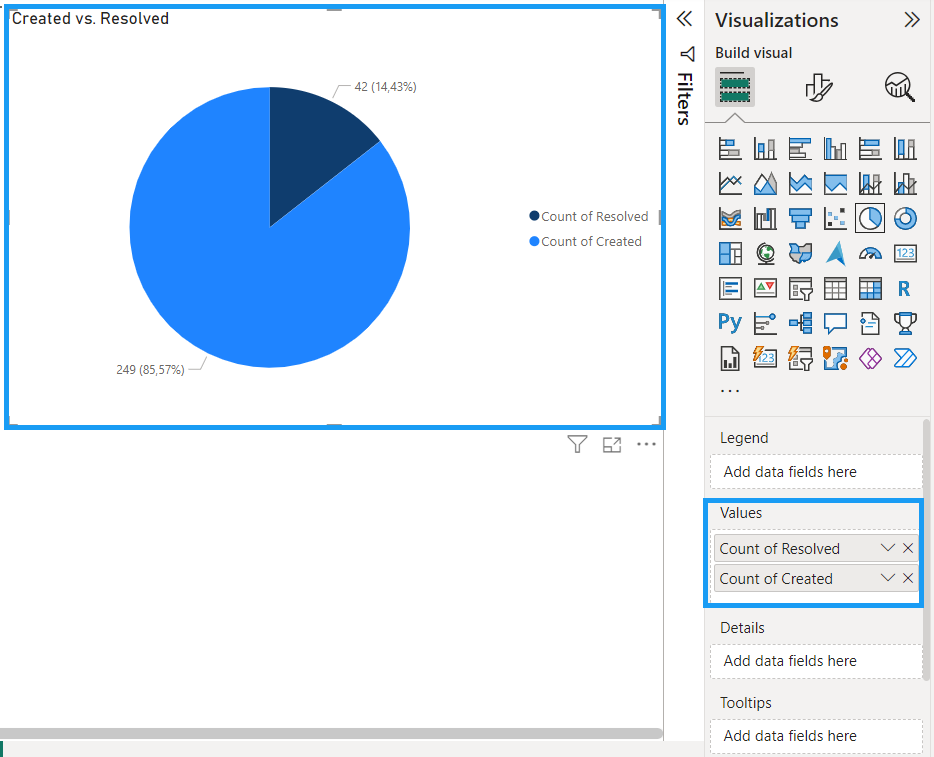Switch to Format visual tab
This screenshot has width=934, height=757.
click(x=818, y=88)
